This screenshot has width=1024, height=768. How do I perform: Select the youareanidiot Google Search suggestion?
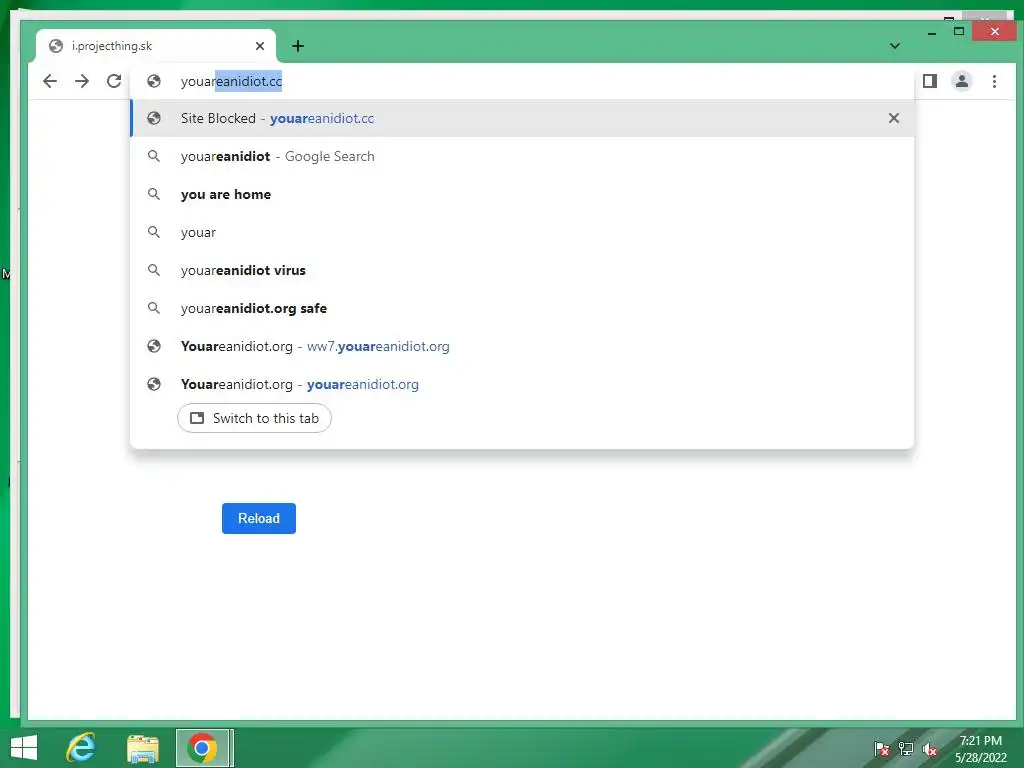(522, 156)
